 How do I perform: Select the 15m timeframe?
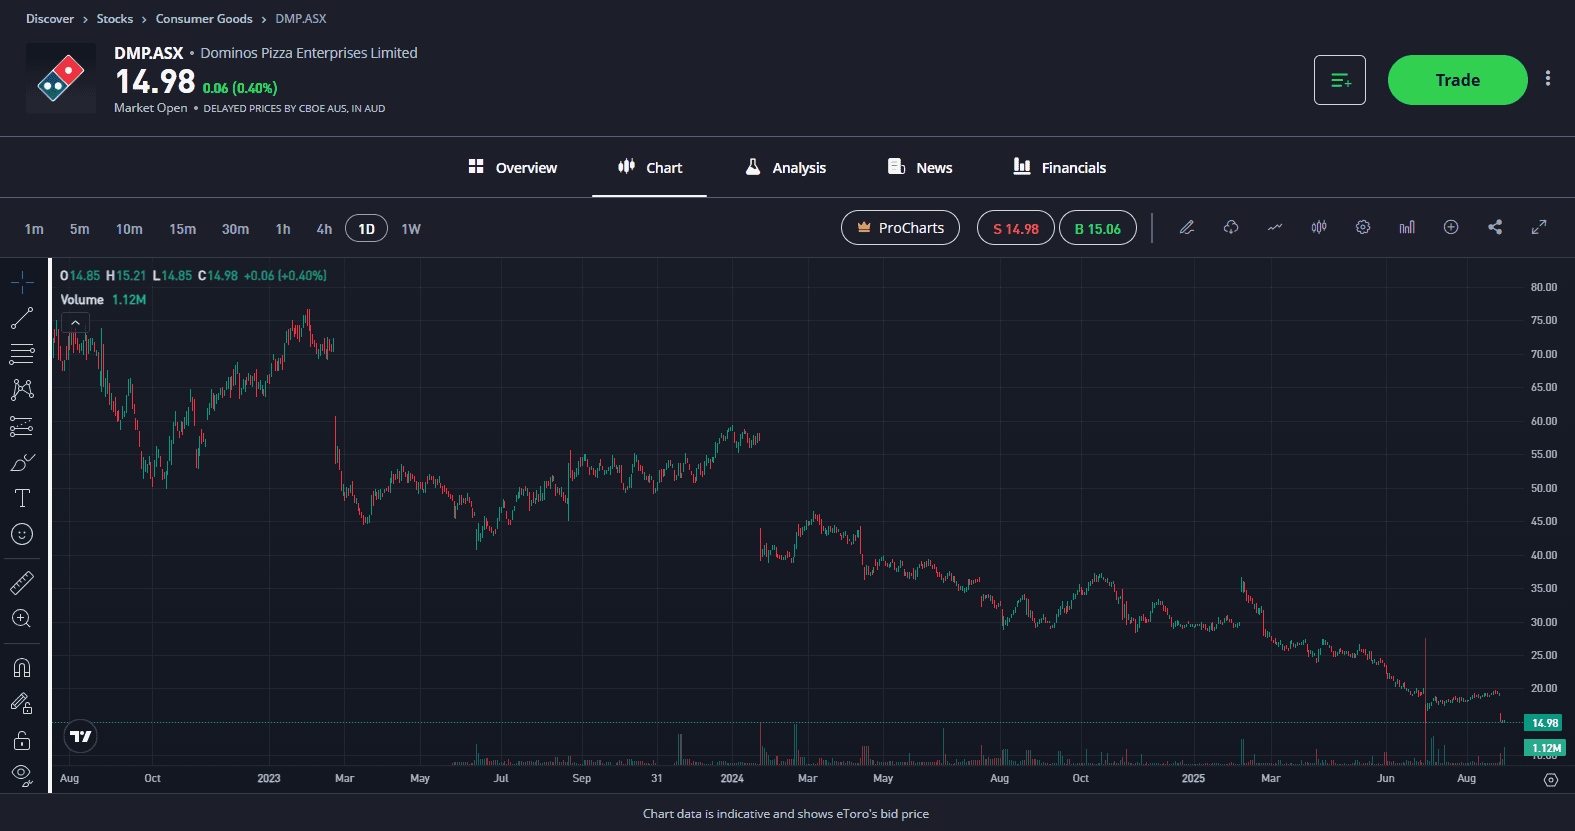tap(183, 229)
